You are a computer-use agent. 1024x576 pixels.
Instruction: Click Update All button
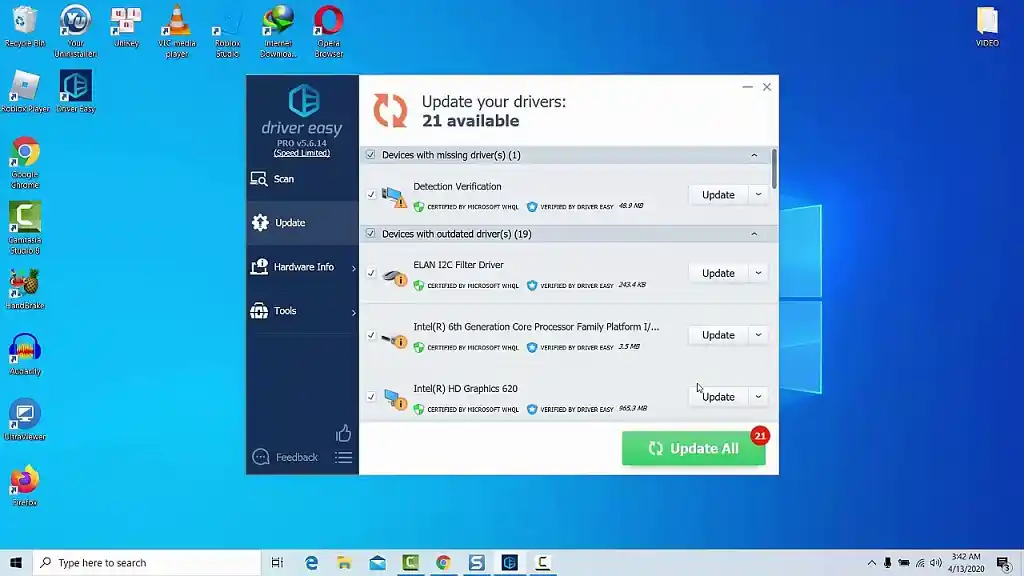click(x=694, y=448)
